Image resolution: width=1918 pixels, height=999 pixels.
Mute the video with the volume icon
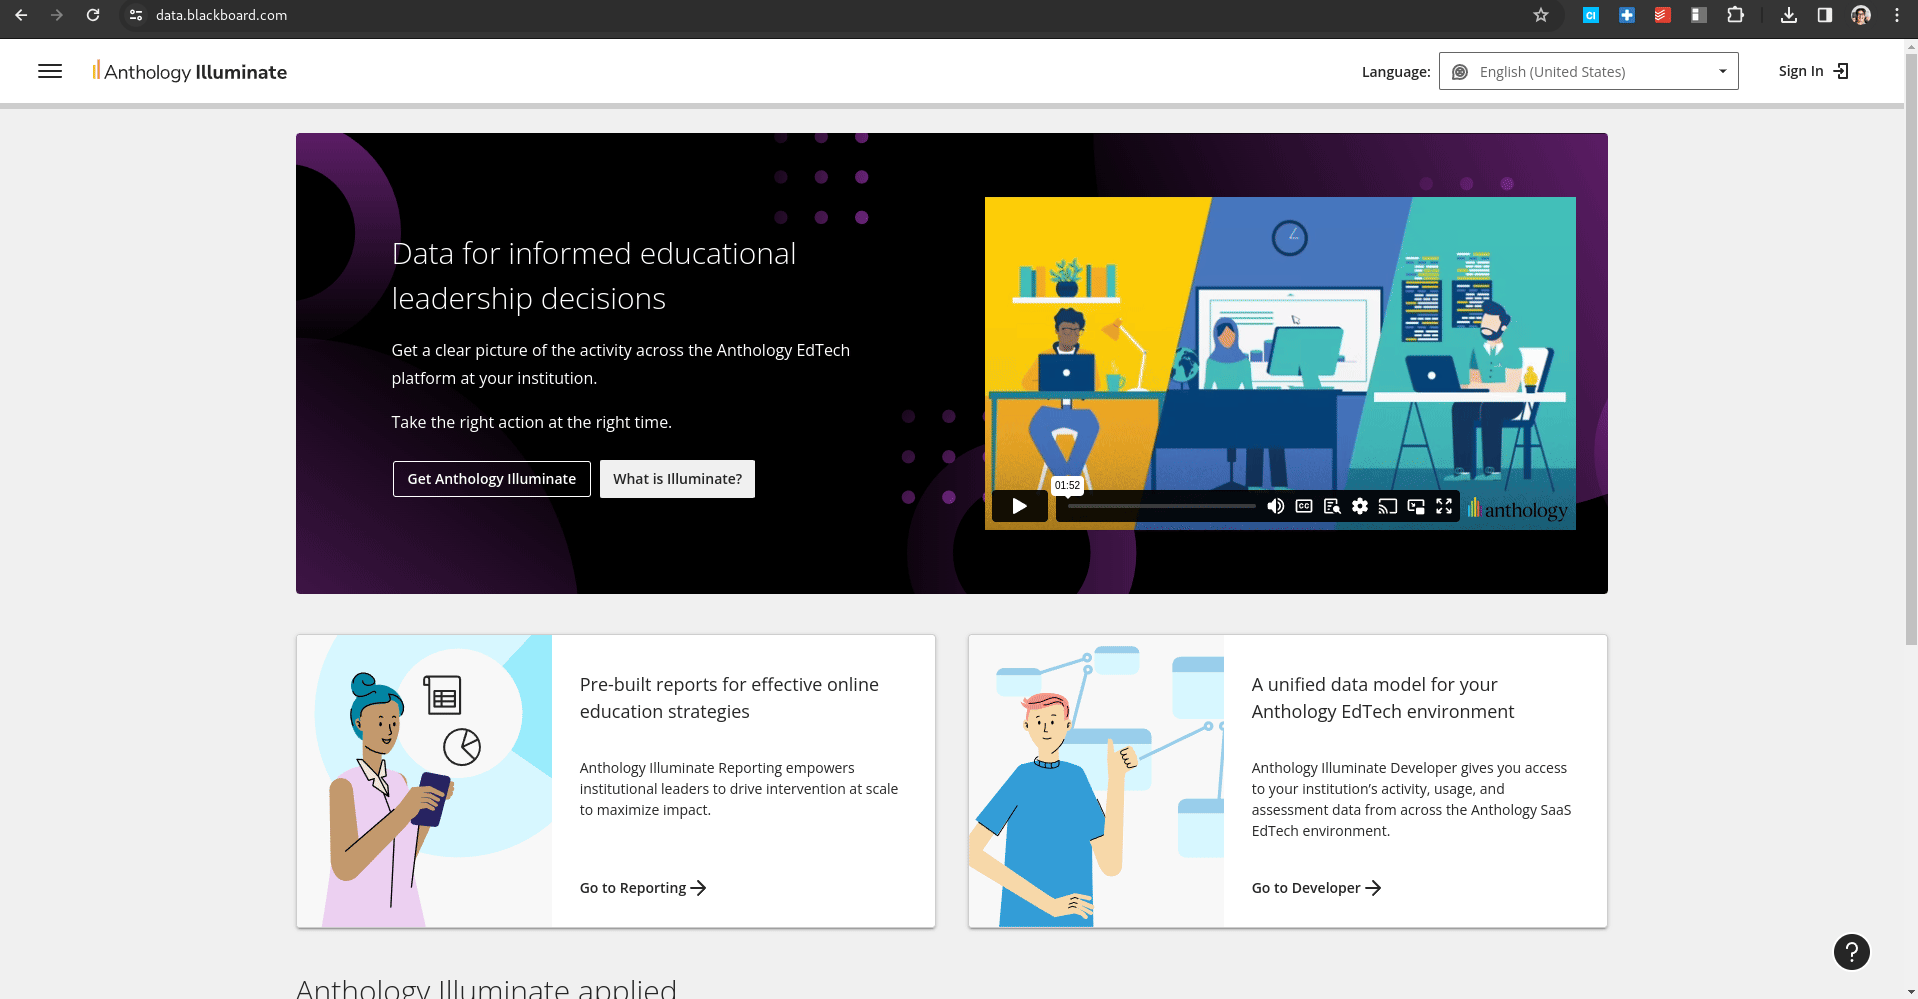point(1276,506)
